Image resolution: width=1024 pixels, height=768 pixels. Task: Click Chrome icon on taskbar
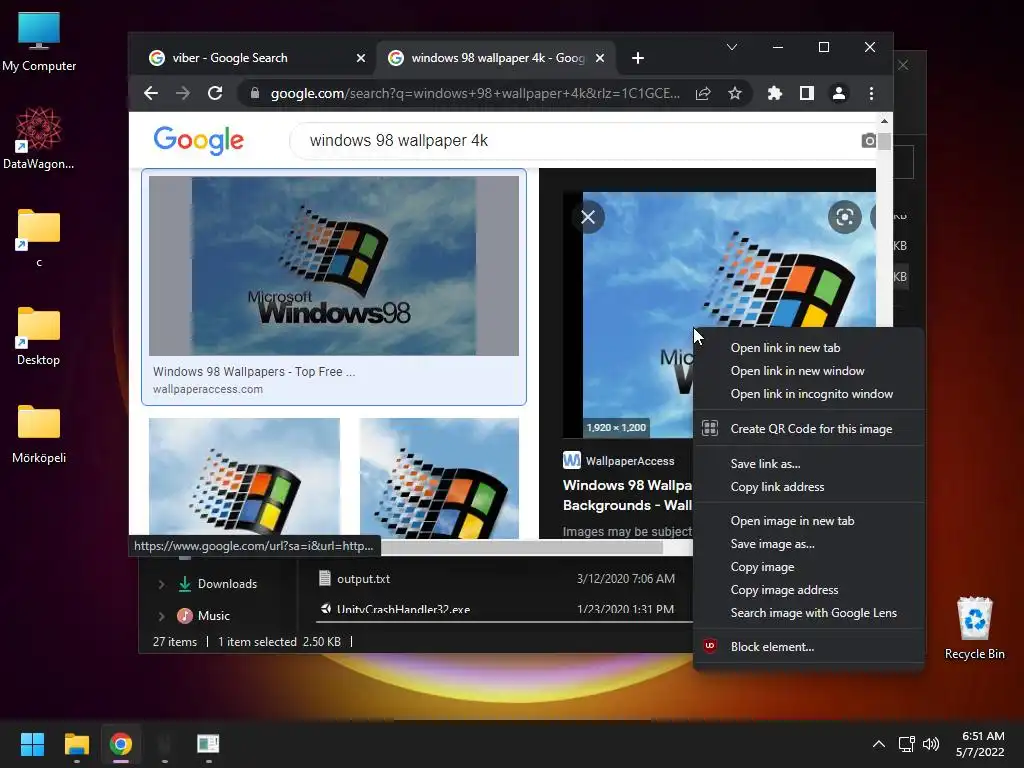click(x=121, y=744)
